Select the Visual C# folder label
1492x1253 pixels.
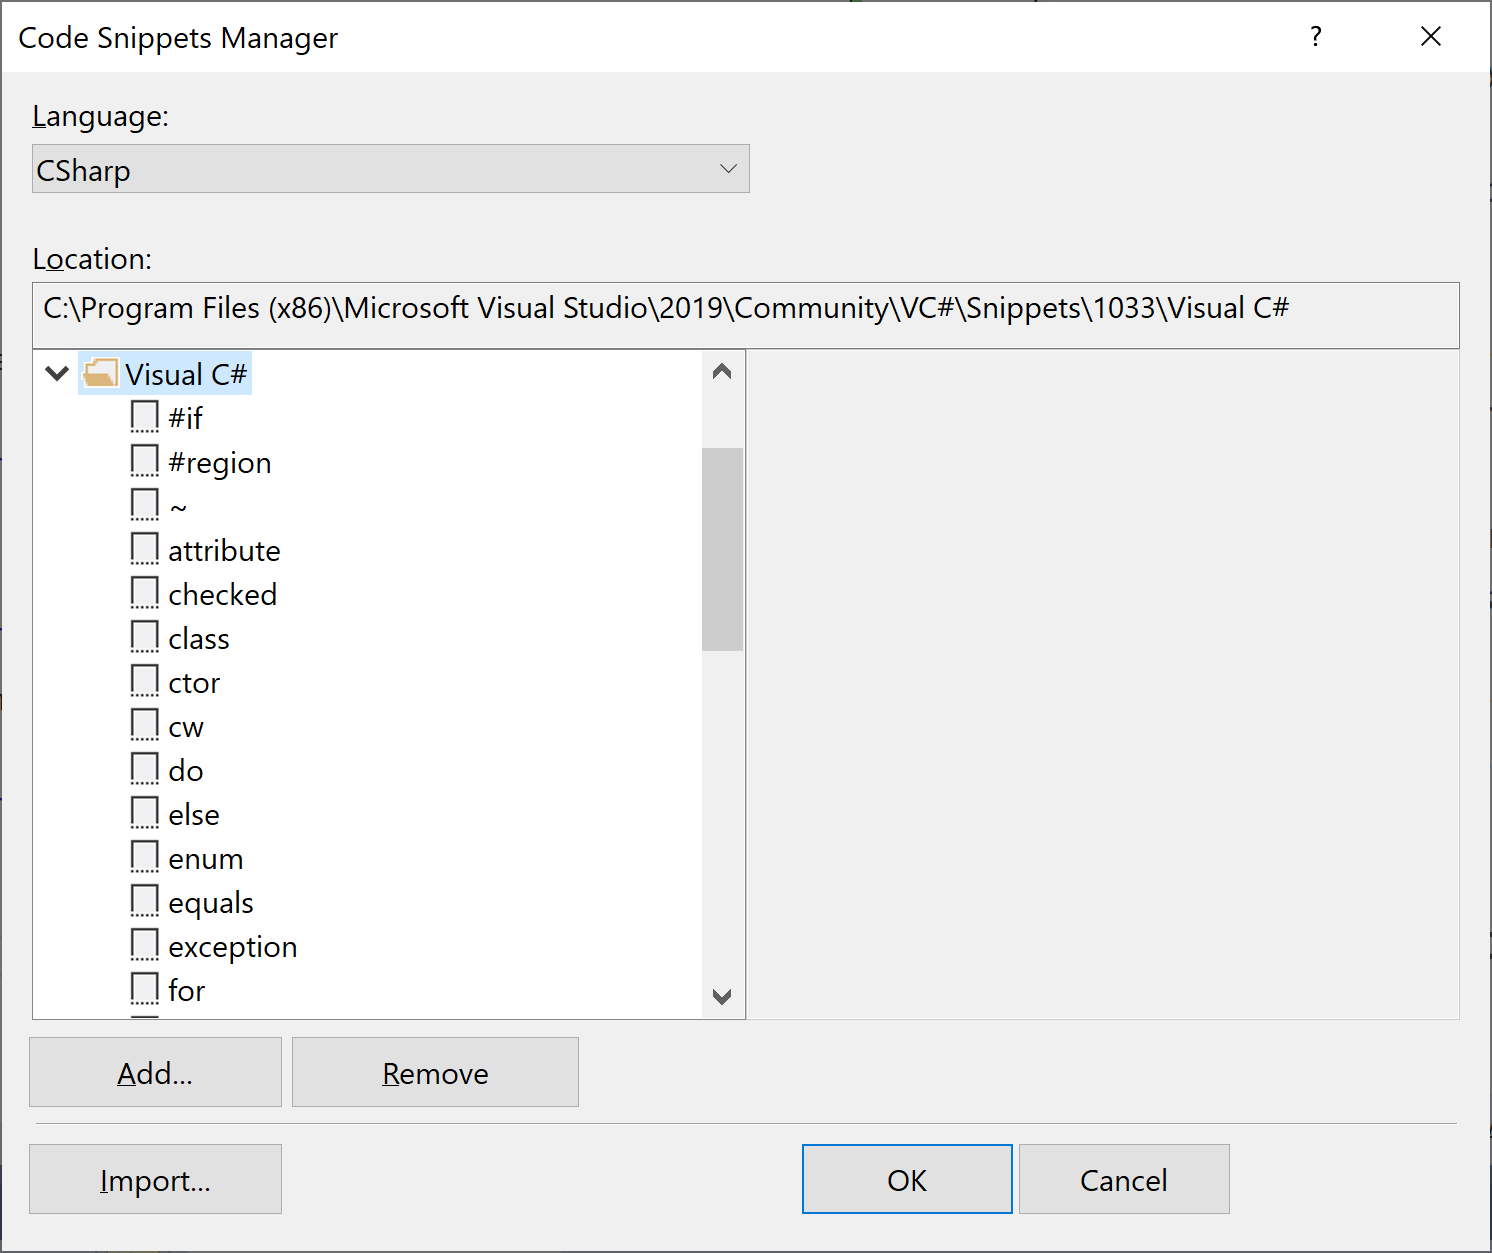click(x=186, y=374)
